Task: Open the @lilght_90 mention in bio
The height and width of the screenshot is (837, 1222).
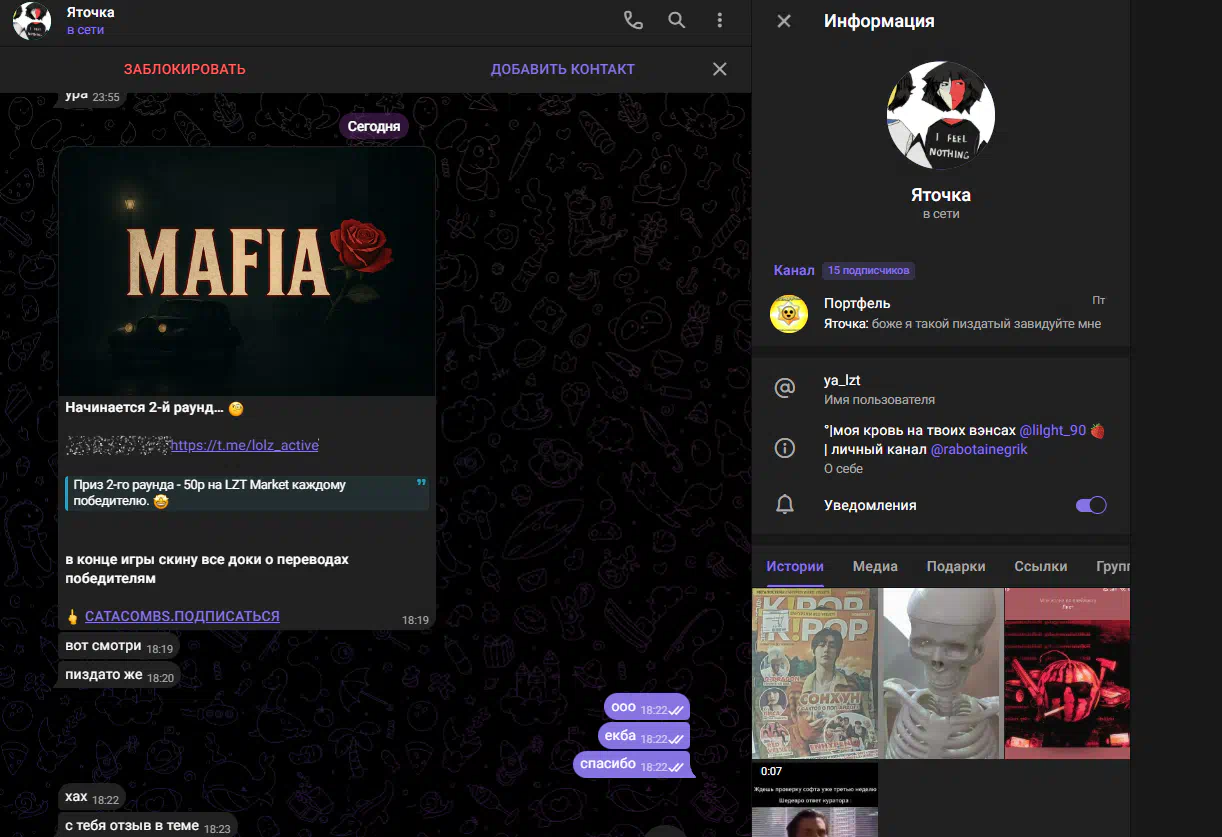Action: [x=1053, y=430]
